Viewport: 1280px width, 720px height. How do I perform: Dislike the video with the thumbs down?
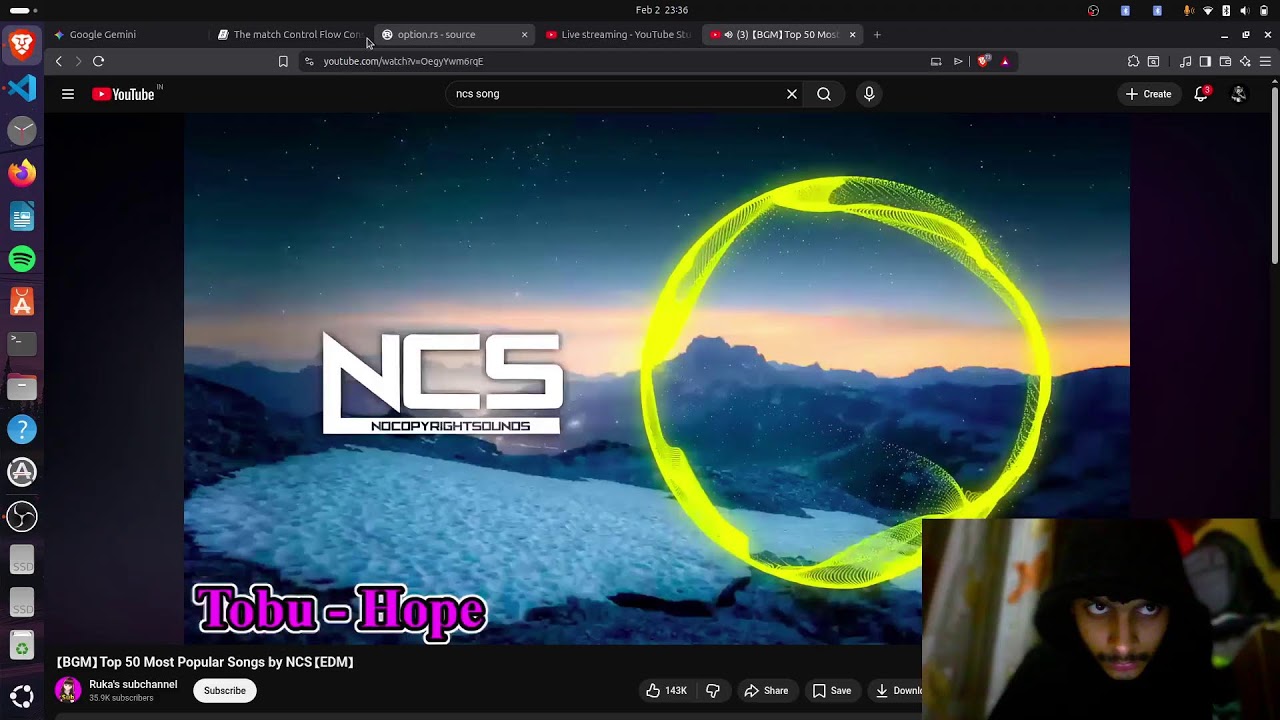(713, 691)
